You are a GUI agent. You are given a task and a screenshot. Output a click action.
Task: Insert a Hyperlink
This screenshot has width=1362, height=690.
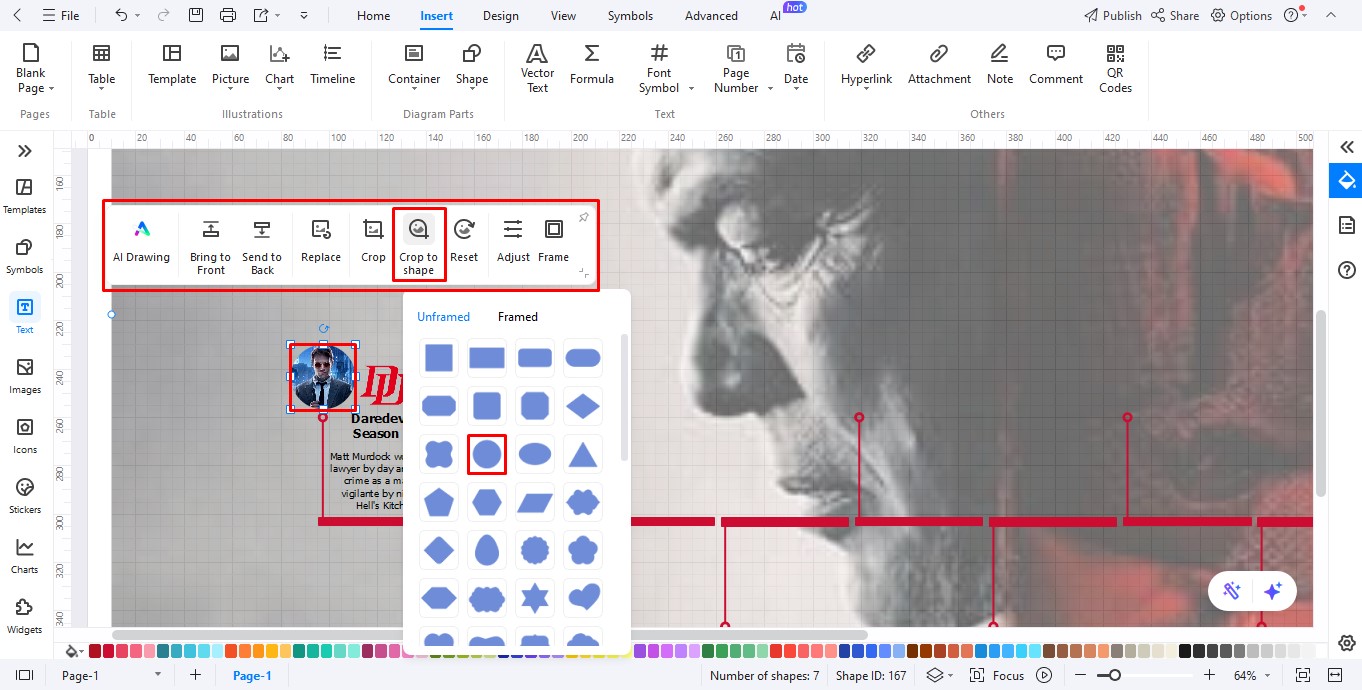point(866,64)
